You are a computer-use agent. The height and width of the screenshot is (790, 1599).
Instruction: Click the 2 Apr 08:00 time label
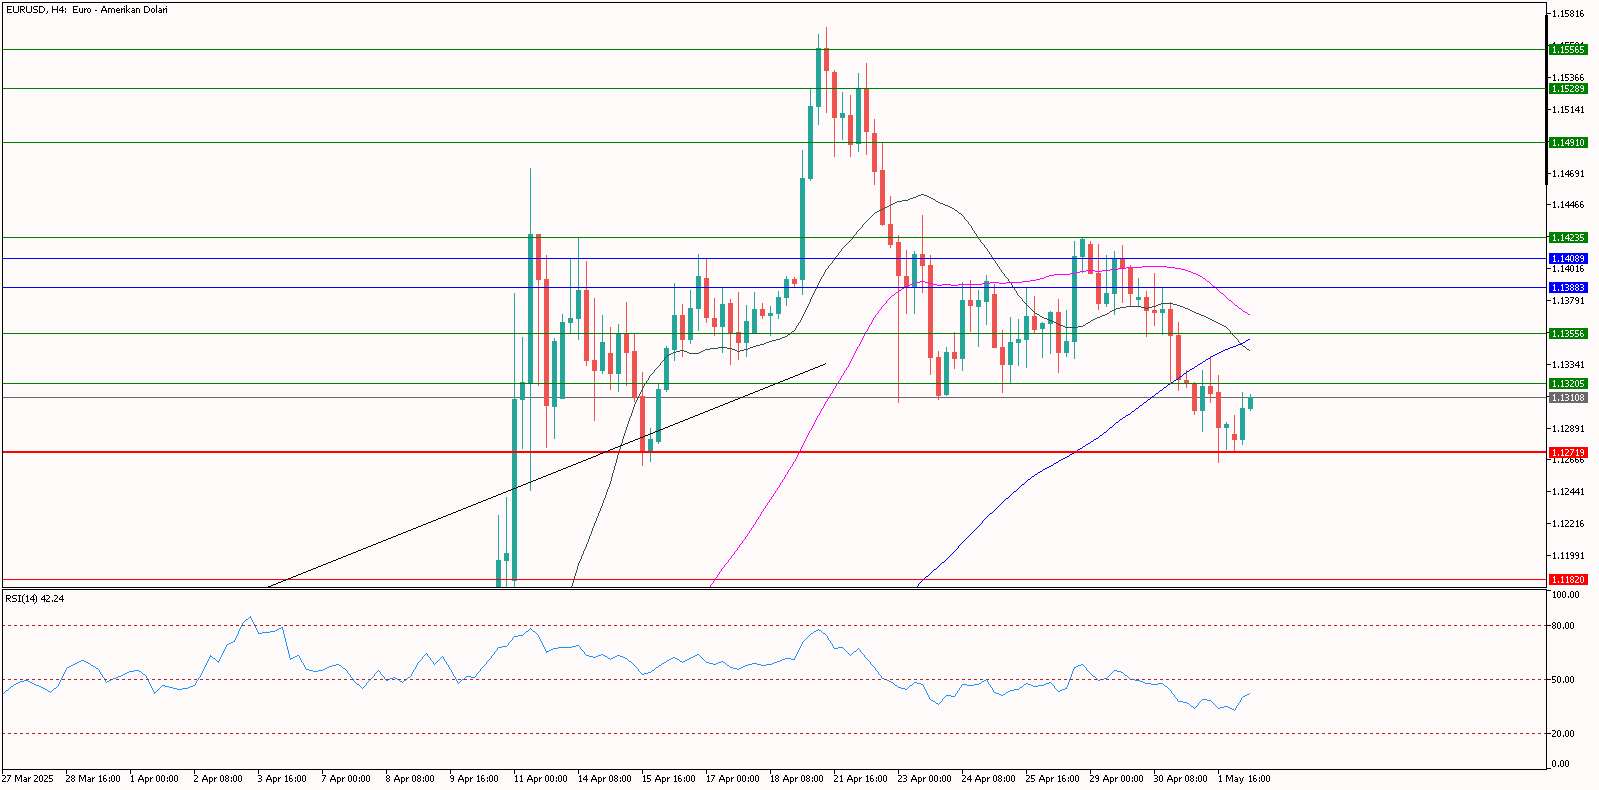[x=218, y=779]
